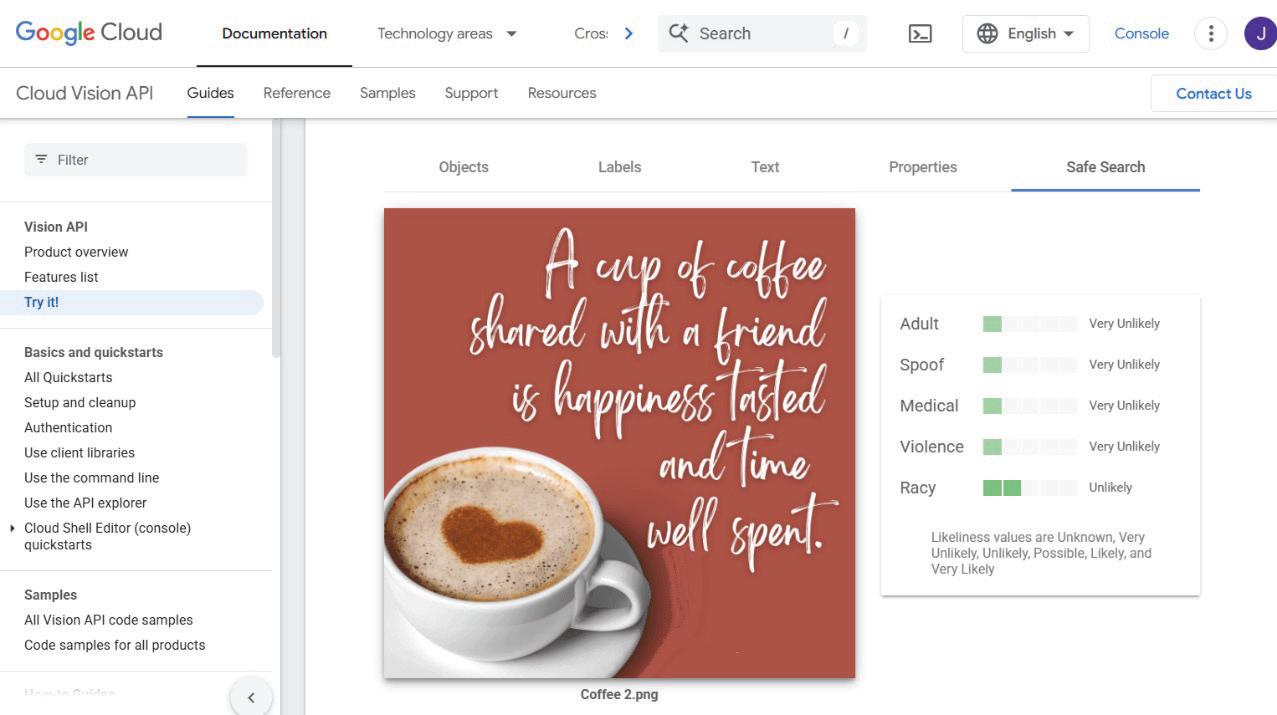This screenshot has width=1277, height=715.
Task: Open Authentication sidebar link
Action: pyautogui.click(x=68, y=427)
